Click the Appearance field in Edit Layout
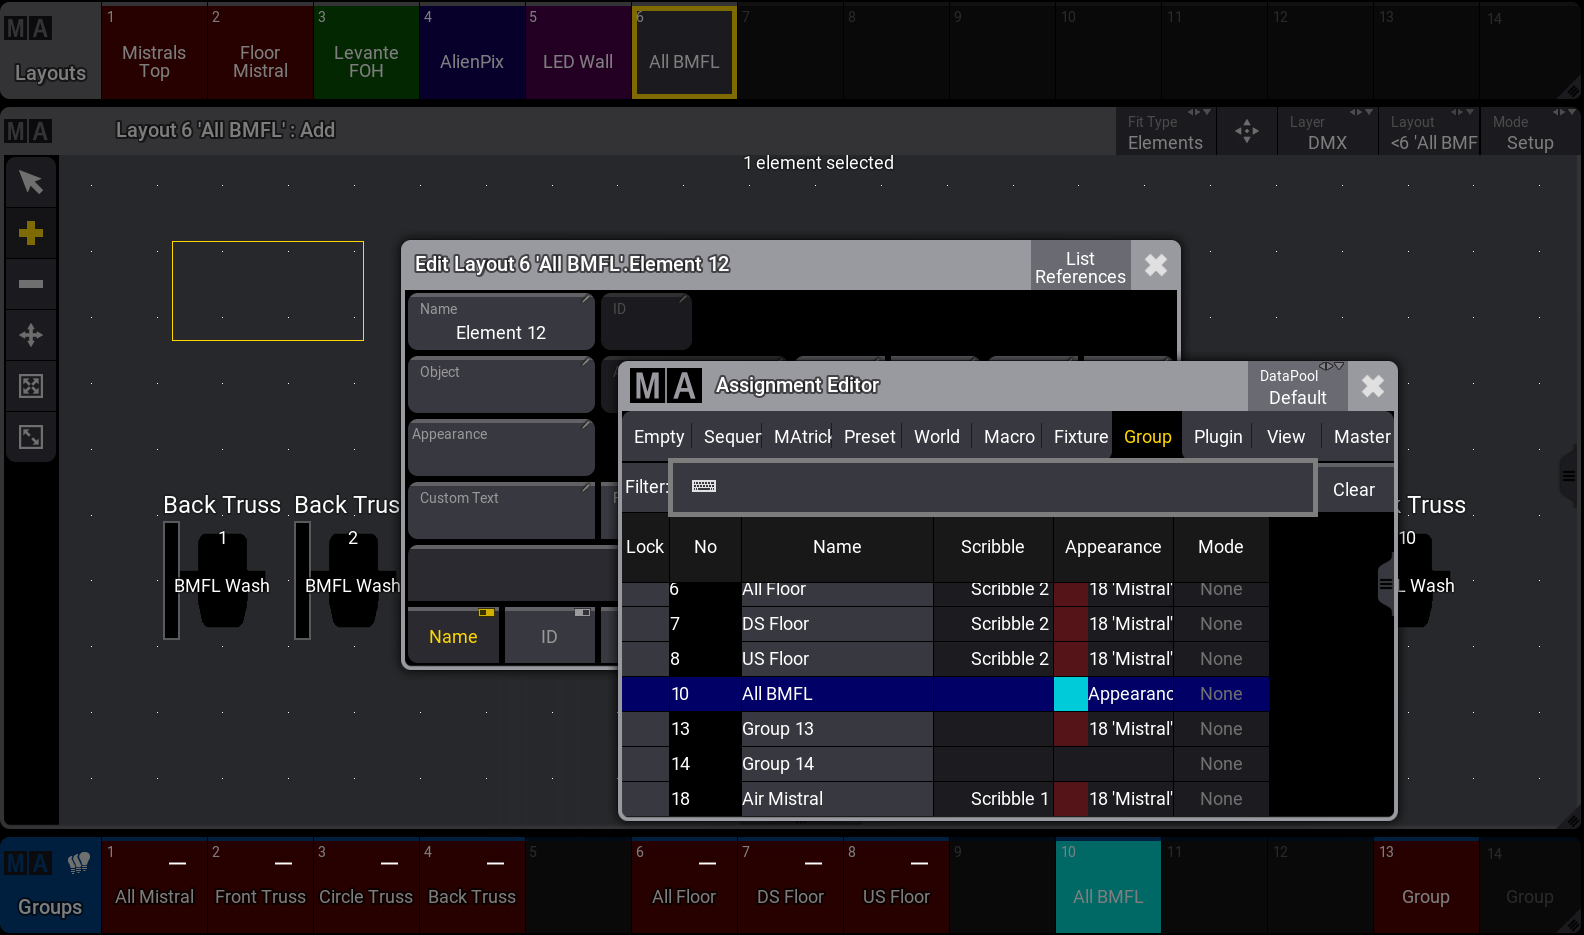The height and width of the screenshot is (935, 1584). pos(501,447)
